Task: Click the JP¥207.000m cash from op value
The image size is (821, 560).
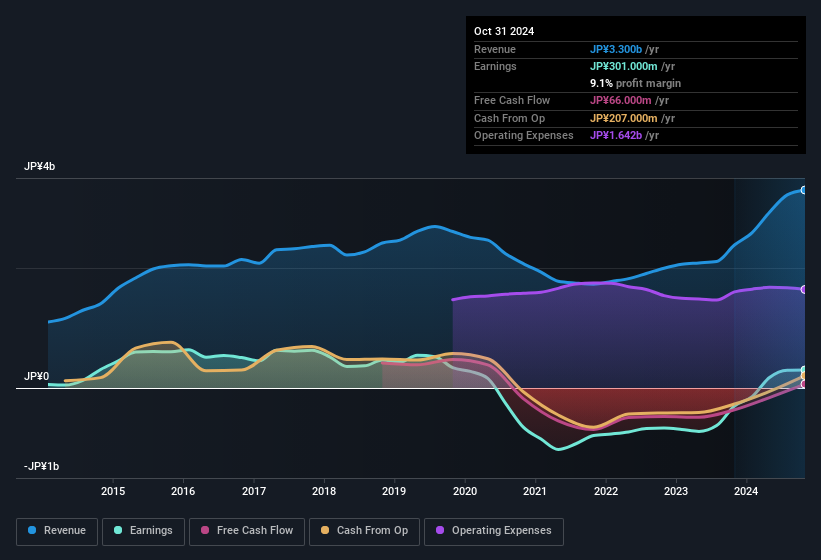Action: click(624, 118)
